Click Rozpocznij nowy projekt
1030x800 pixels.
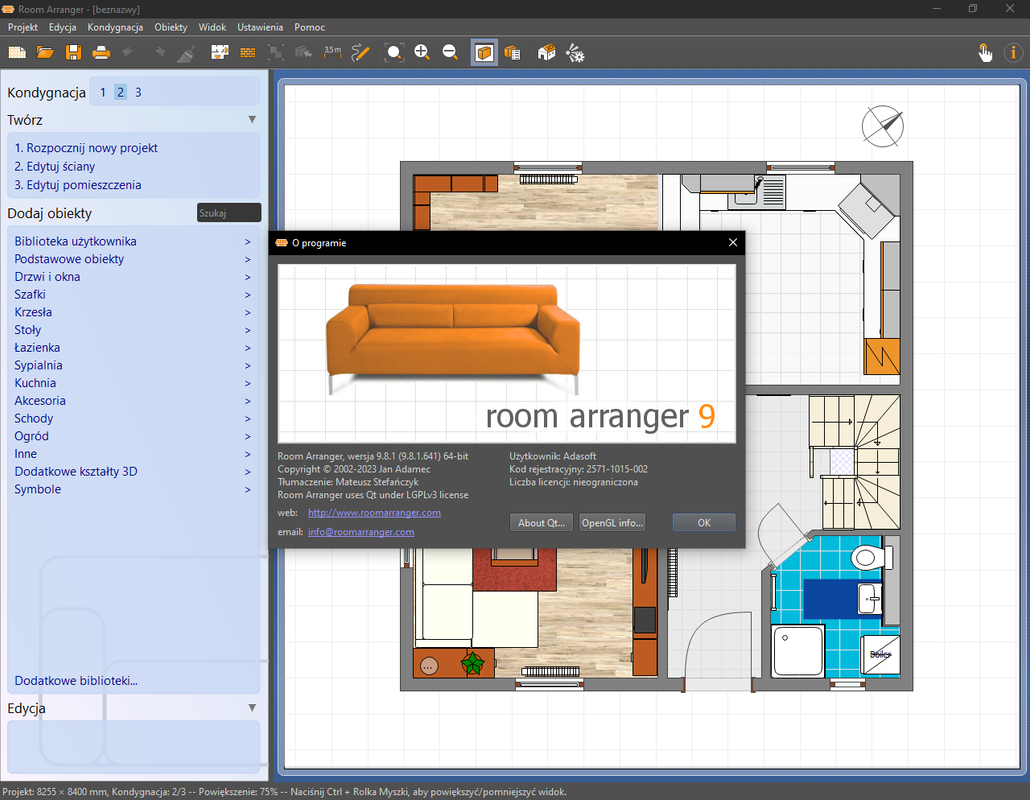click(x=86, y=148)
